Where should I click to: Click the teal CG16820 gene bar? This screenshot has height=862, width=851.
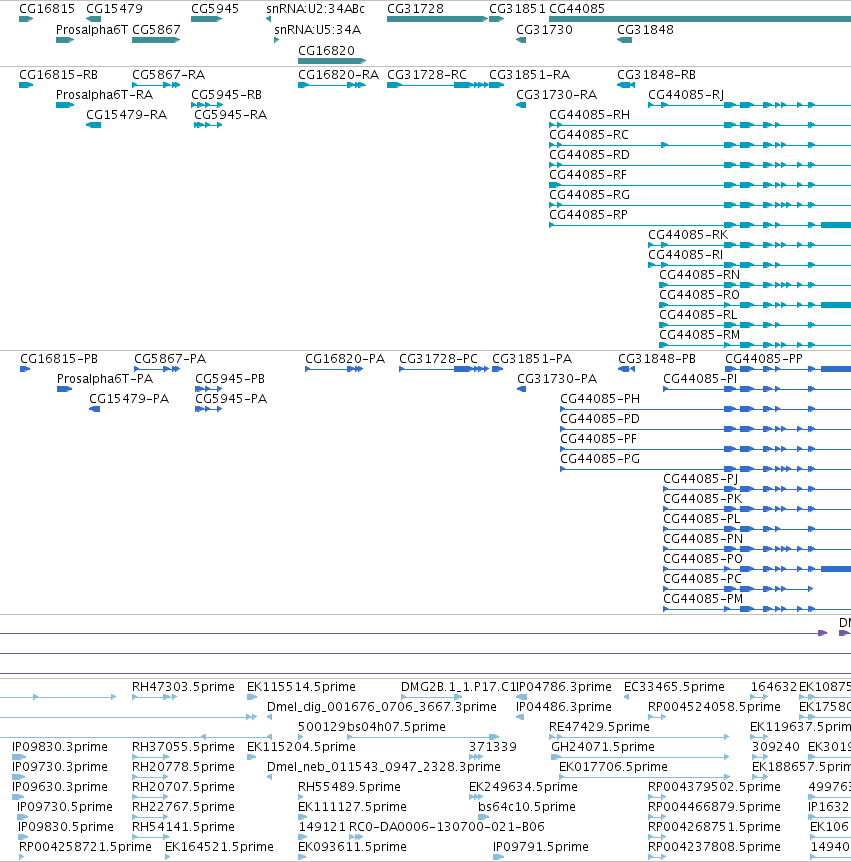tap(332, 61)
